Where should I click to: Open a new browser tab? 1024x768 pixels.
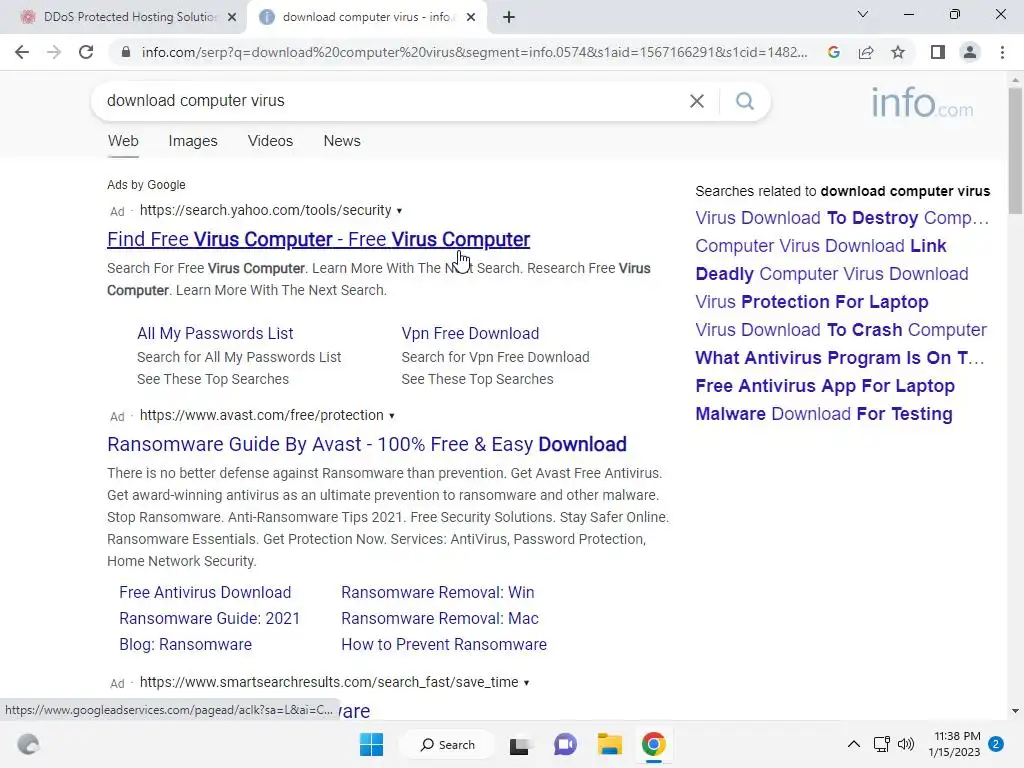click(509, 17)
